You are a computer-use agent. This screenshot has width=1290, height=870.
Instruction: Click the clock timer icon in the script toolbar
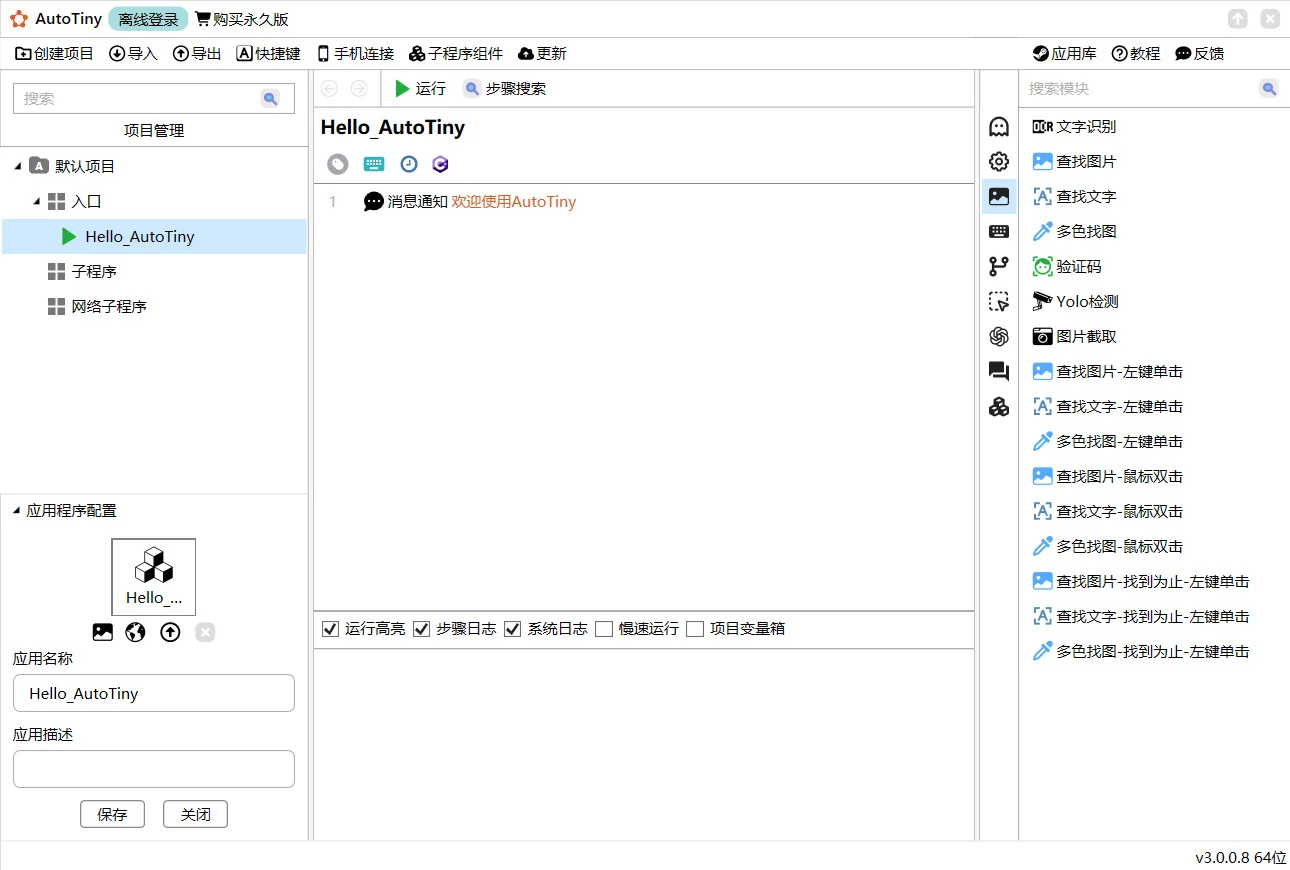point(408,164)
